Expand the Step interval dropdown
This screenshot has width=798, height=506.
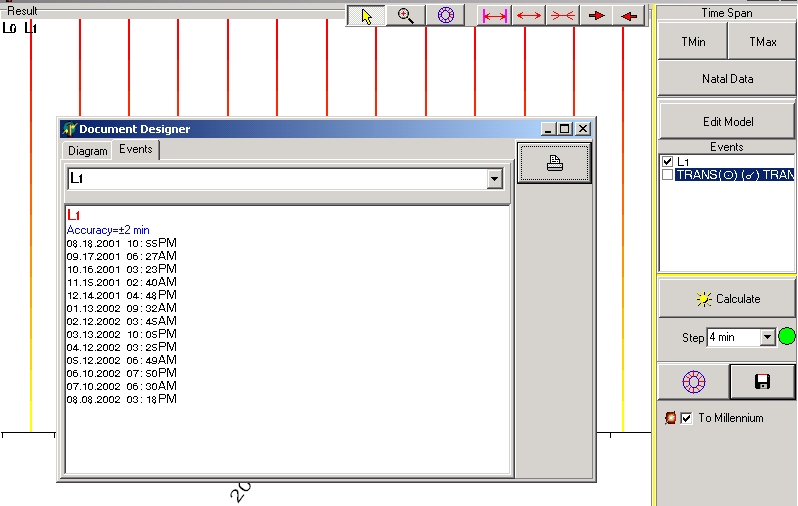(x=767, y=338)
